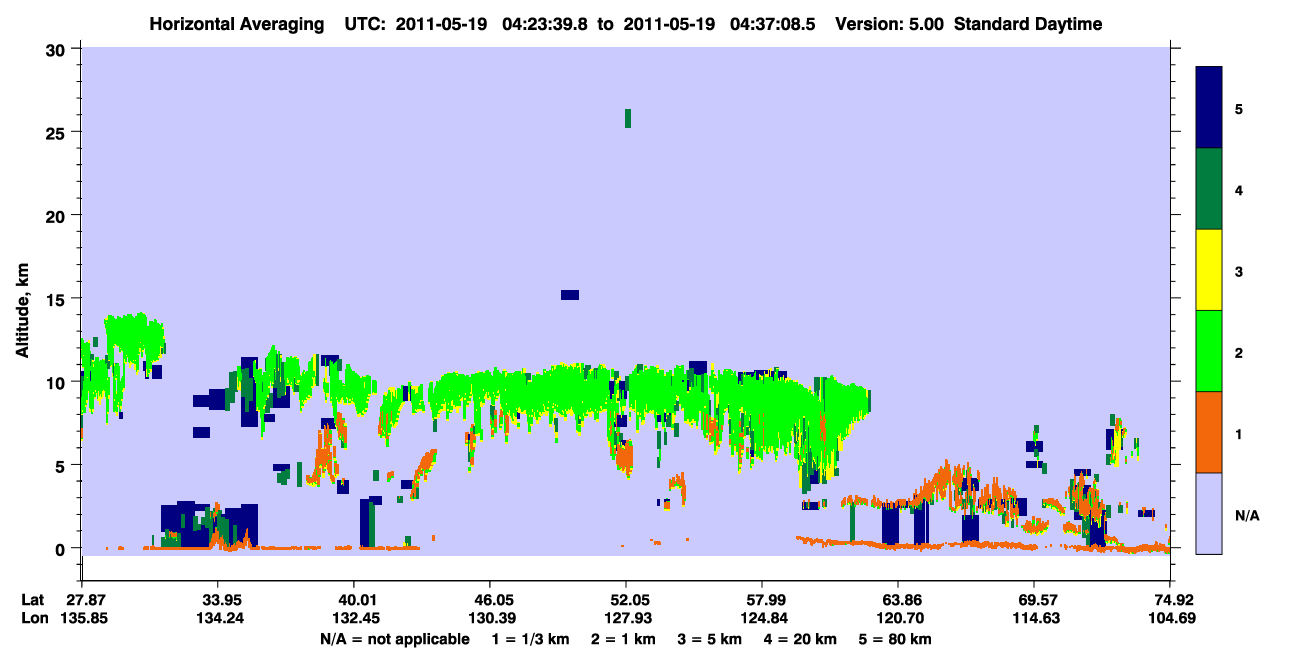
Task: Click the y-axis tick label 10
Action: [x=58, y=382]
